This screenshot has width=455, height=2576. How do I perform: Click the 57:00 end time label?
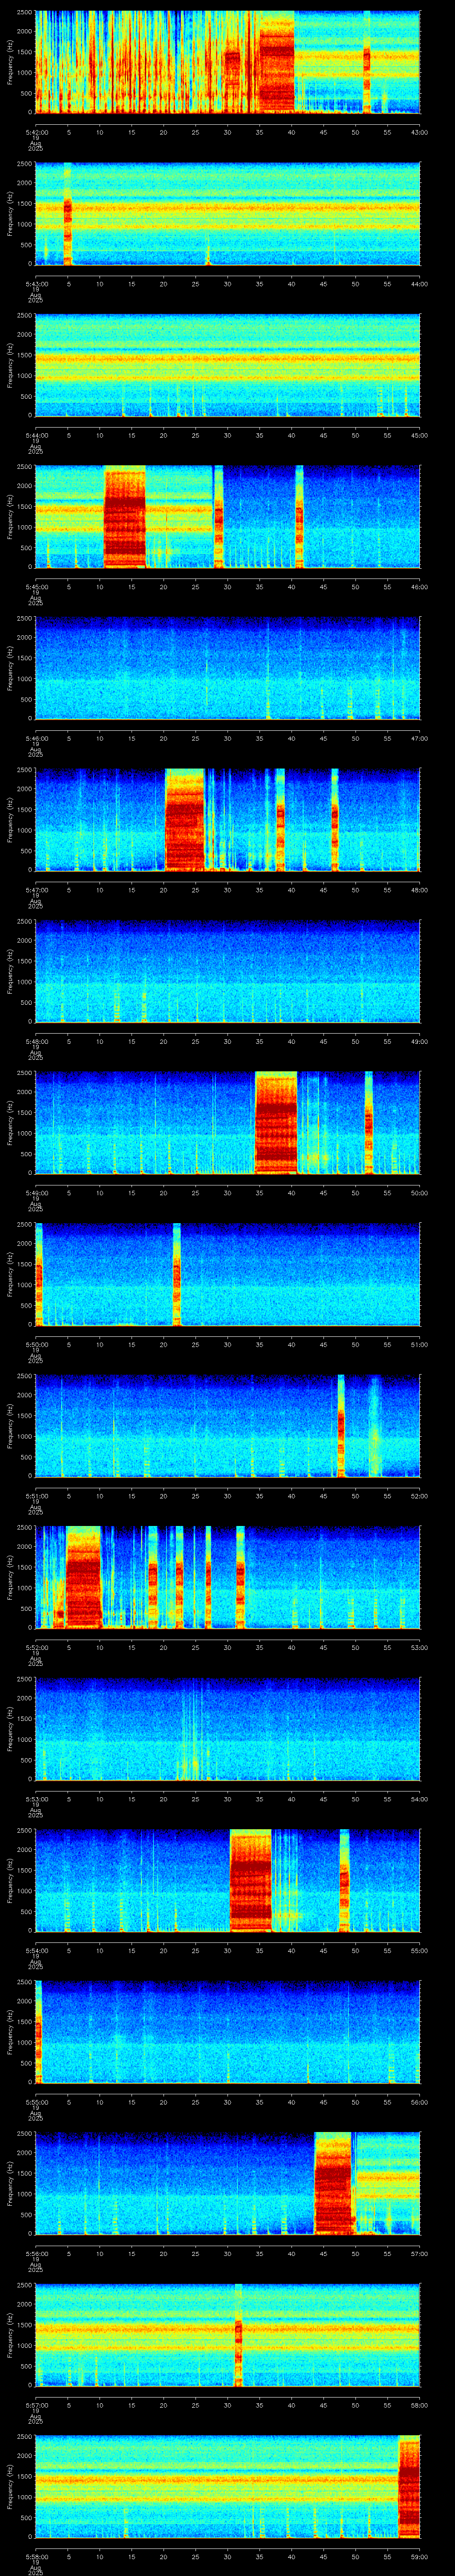coord(419,2254)
